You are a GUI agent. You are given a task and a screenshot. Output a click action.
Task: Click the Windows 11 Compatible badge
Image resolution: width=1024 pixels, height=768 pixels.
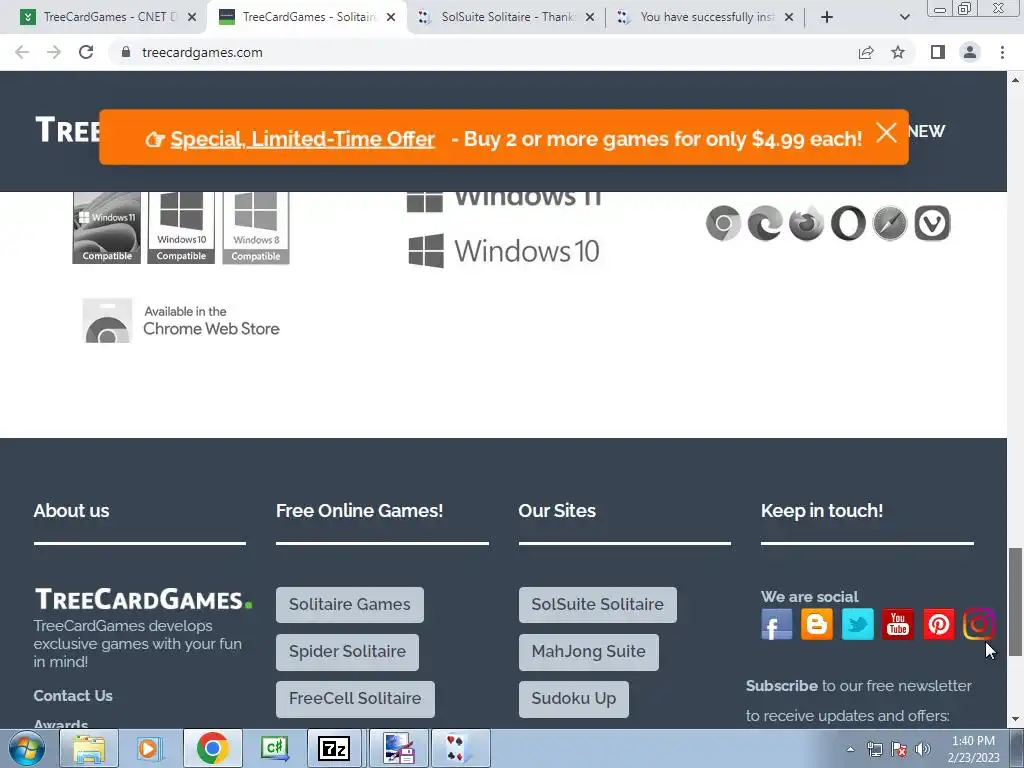106,227
